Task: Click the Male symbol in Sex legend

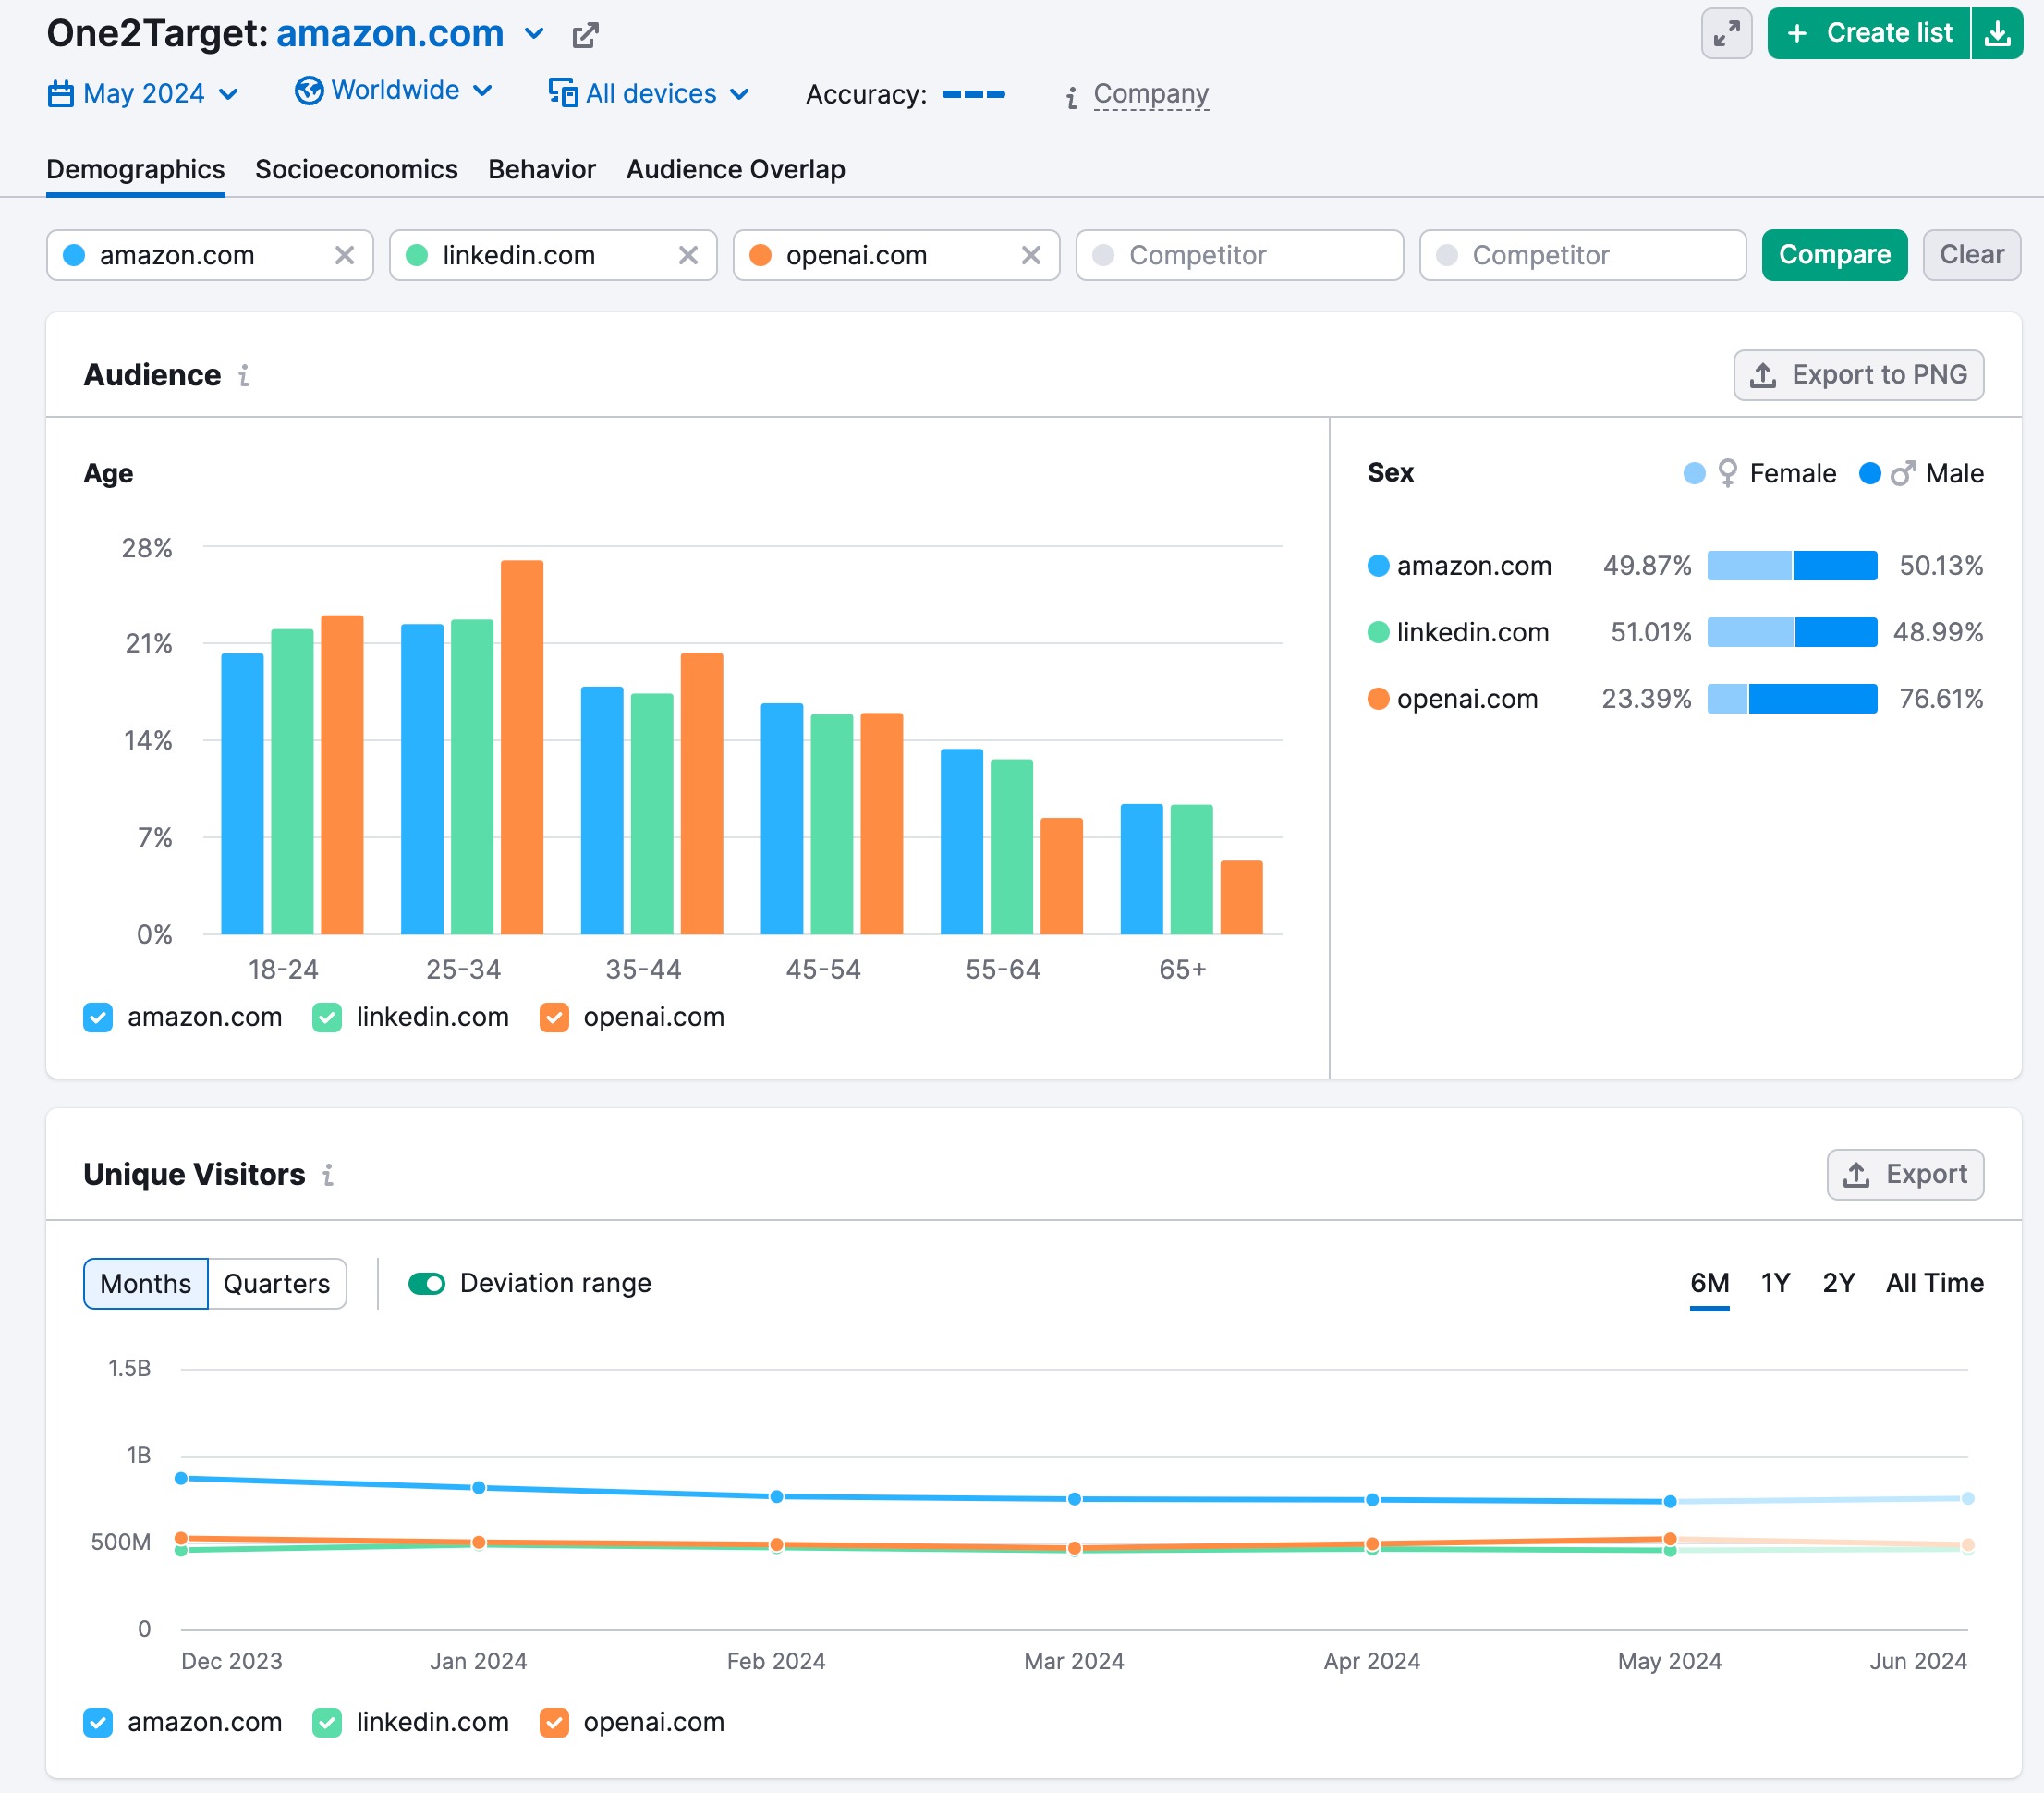Action: pos(1903,473)
